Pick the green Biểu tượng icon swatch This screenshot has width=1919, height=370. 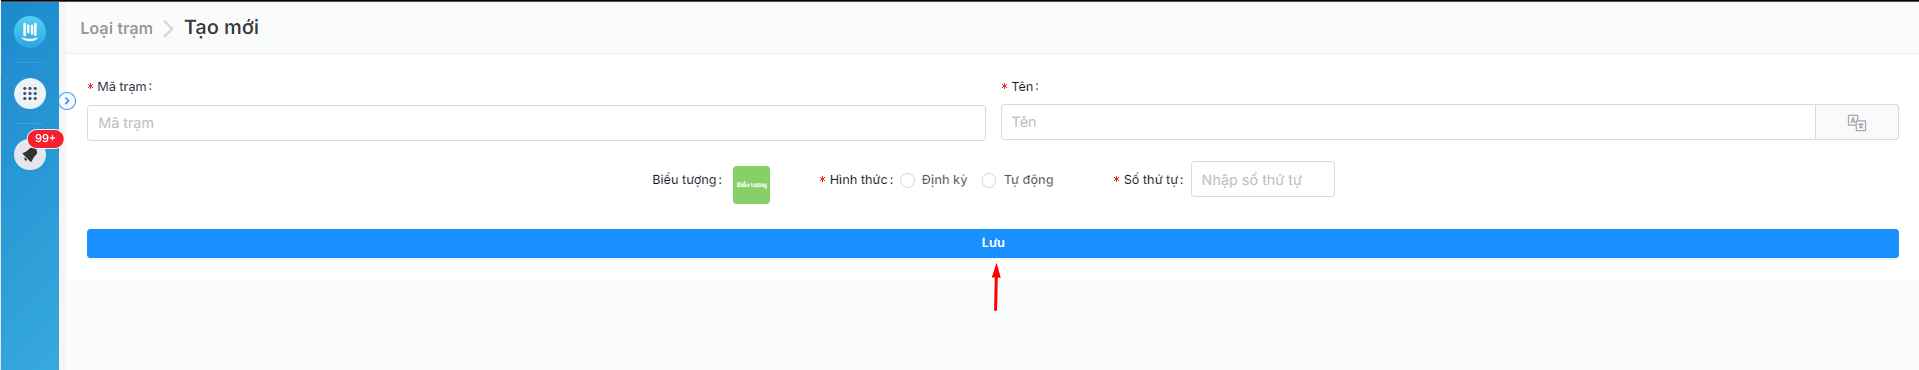click(x=751, y=185)
